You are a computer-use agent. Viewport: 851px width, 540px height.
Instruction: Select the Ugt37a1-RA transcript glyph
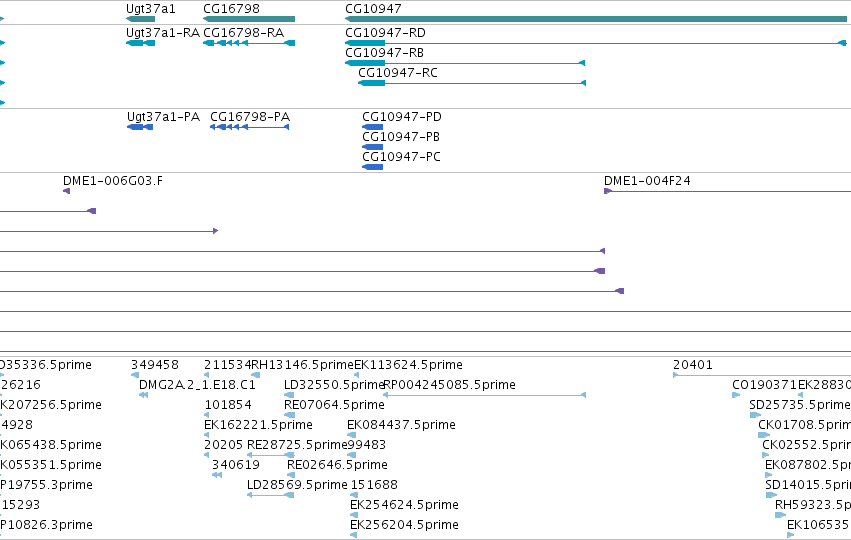[x=141, y=43]
